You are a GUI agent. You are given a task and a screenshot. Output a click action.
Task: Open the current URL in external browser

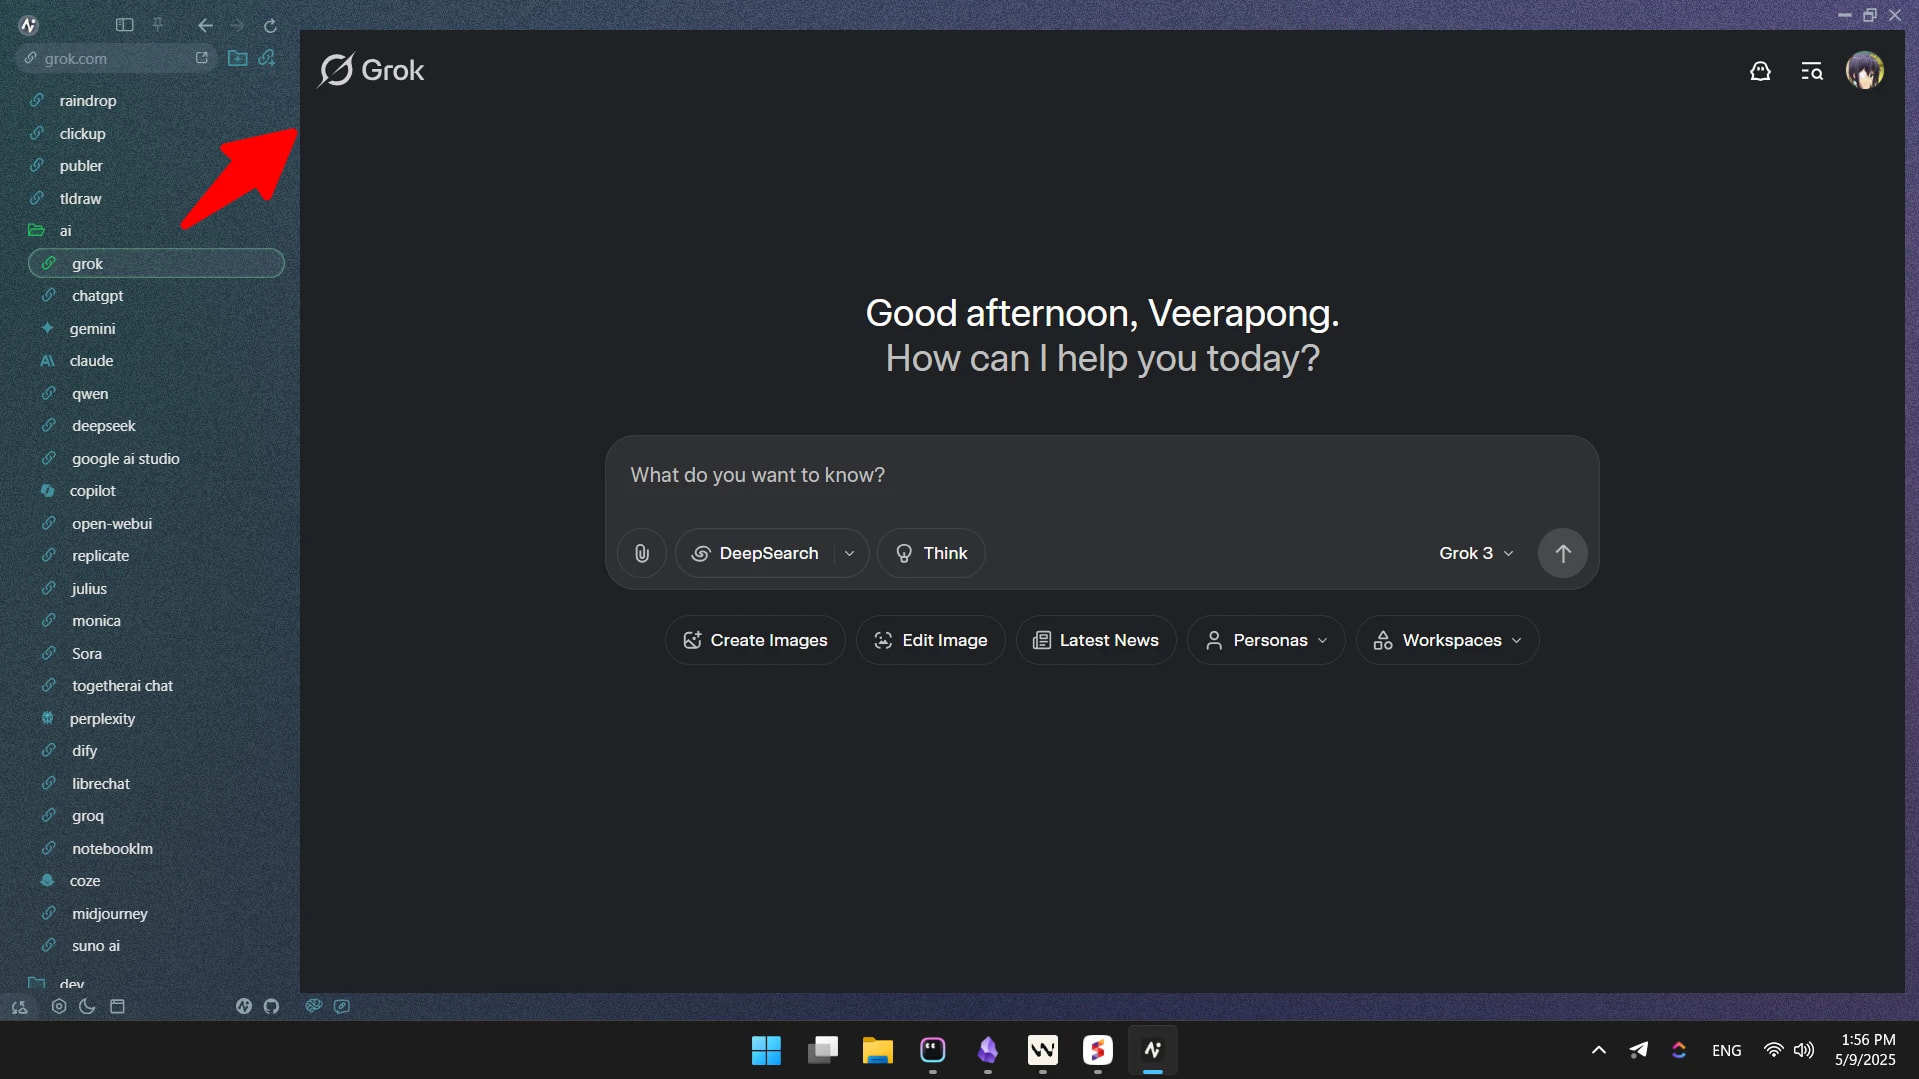[202, 58]
